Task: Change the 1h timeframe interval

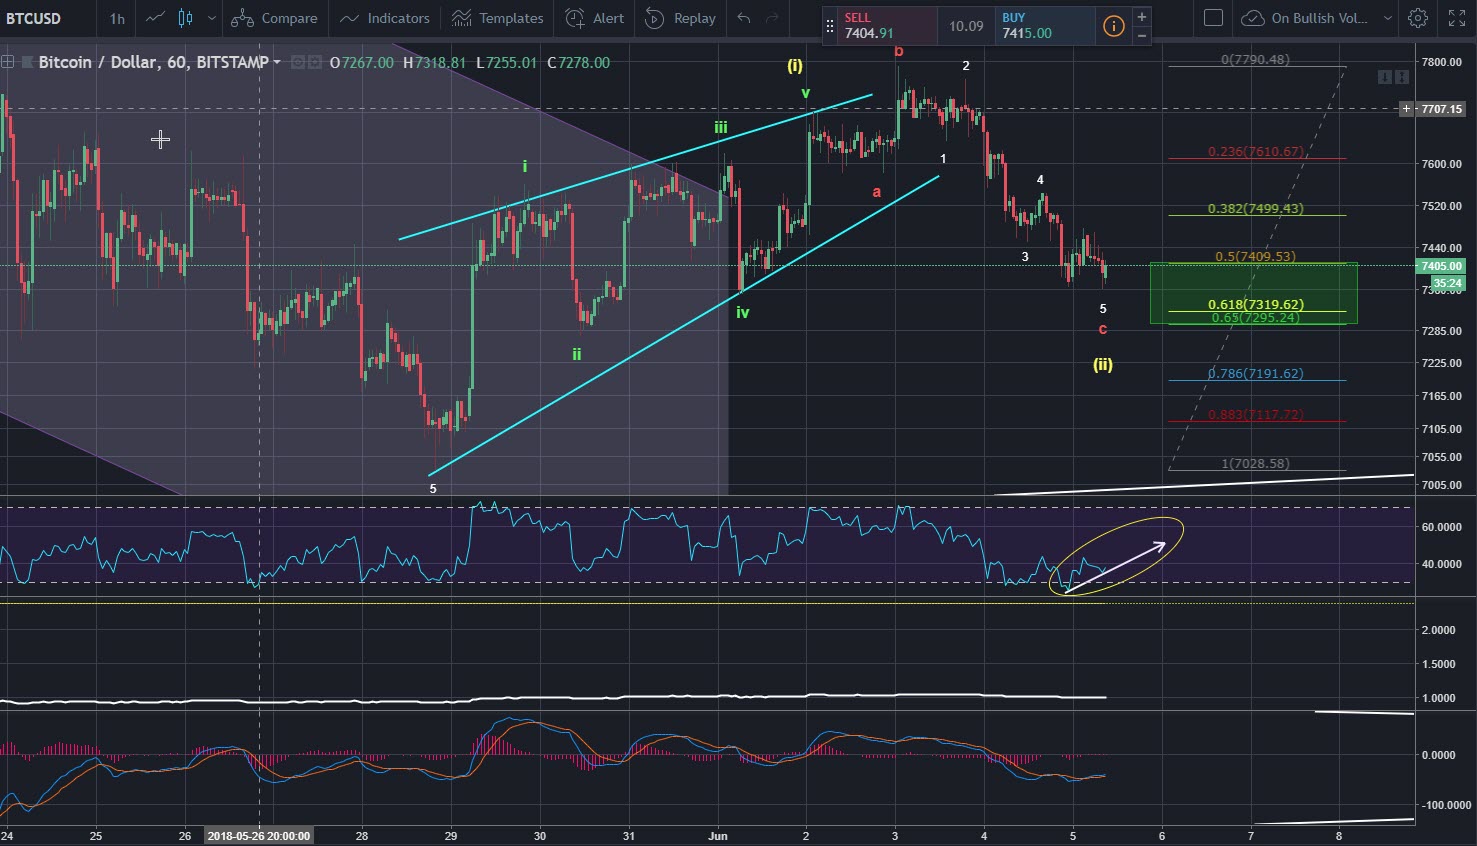Action: 117,18
